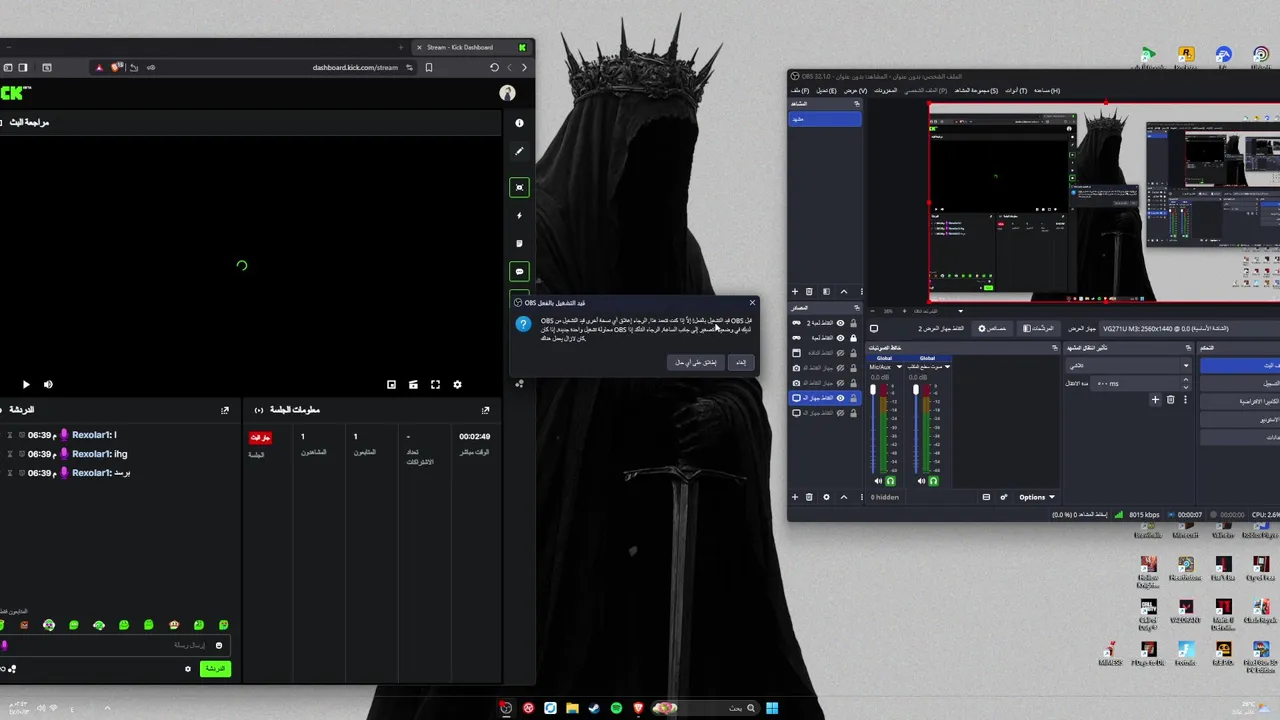
Task: Open source properties gear below sources list
Action: (826, 497)
